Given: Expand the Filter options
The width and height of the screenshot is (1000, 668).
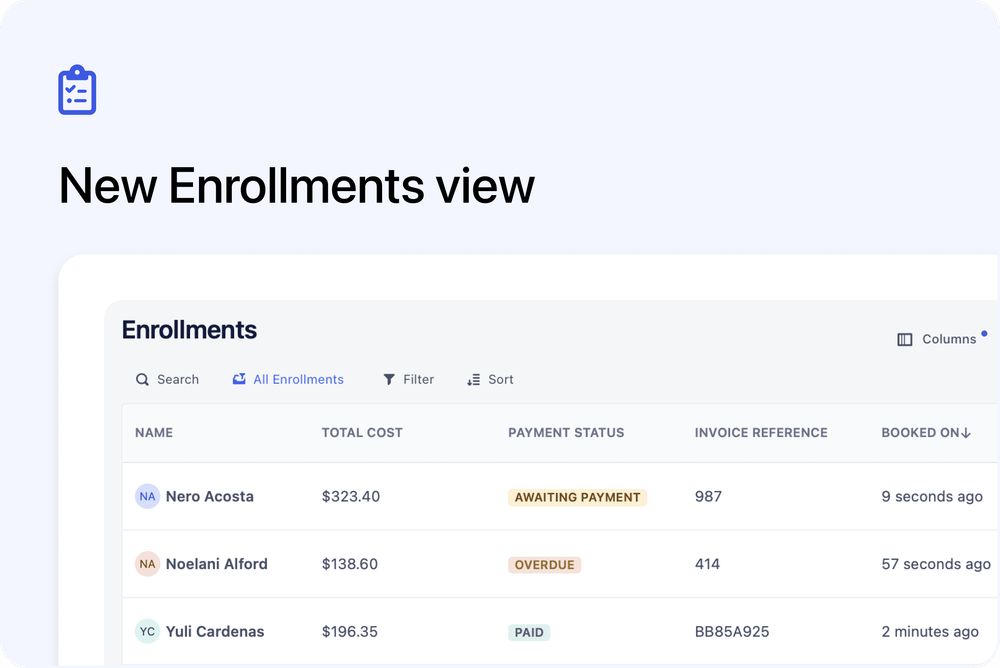Looking at the screenshot, I should pyautogui.click(x=408, y=379).
